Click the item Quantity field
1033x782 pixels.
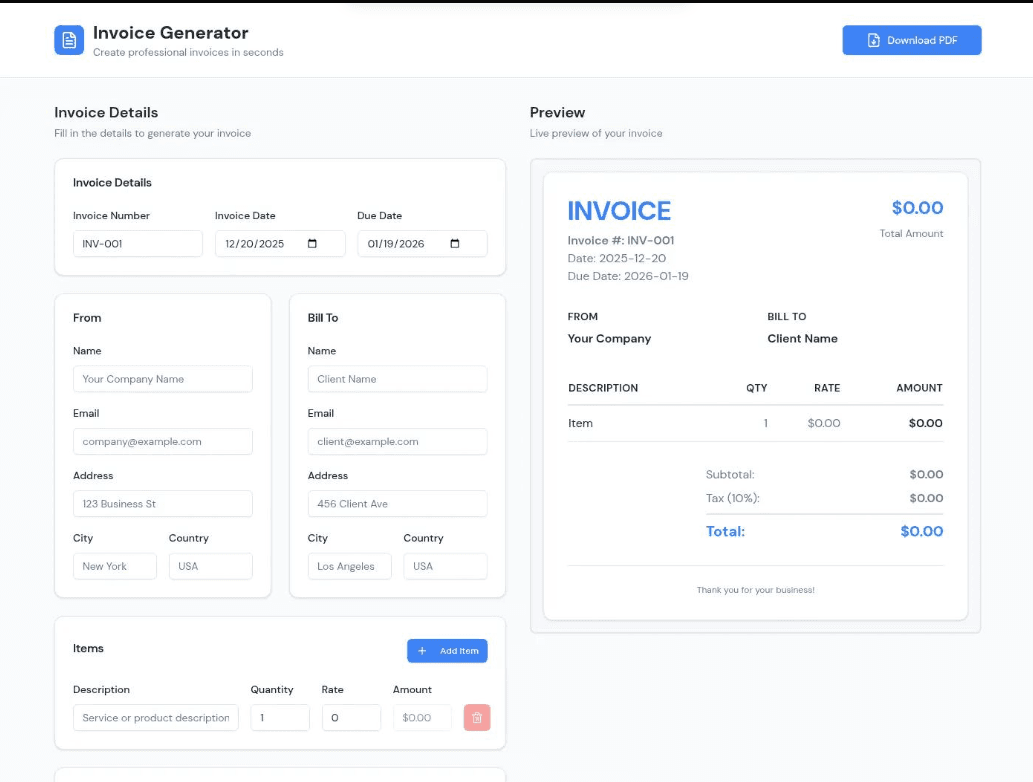[280, 717]
